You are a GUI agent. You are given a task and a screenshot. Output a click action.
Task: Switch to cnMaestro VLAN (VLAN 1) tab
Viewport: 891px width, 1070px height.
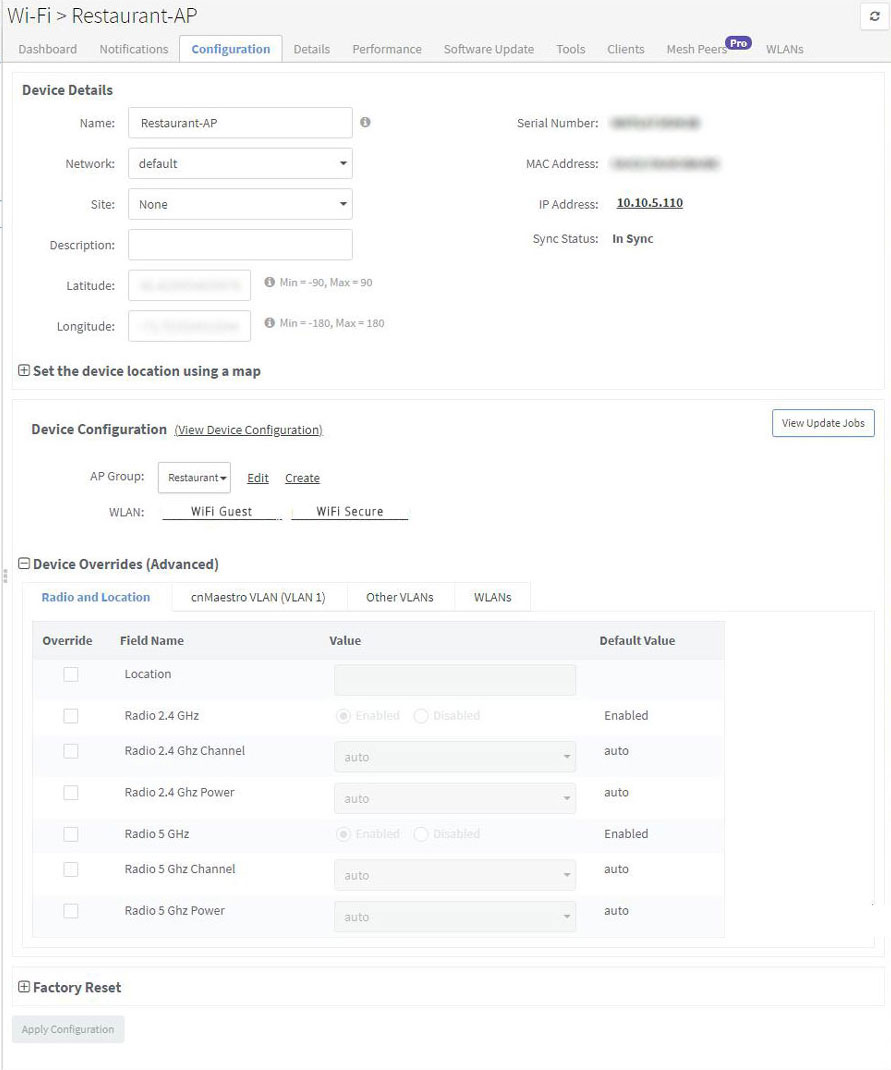(x=259, y=597)
